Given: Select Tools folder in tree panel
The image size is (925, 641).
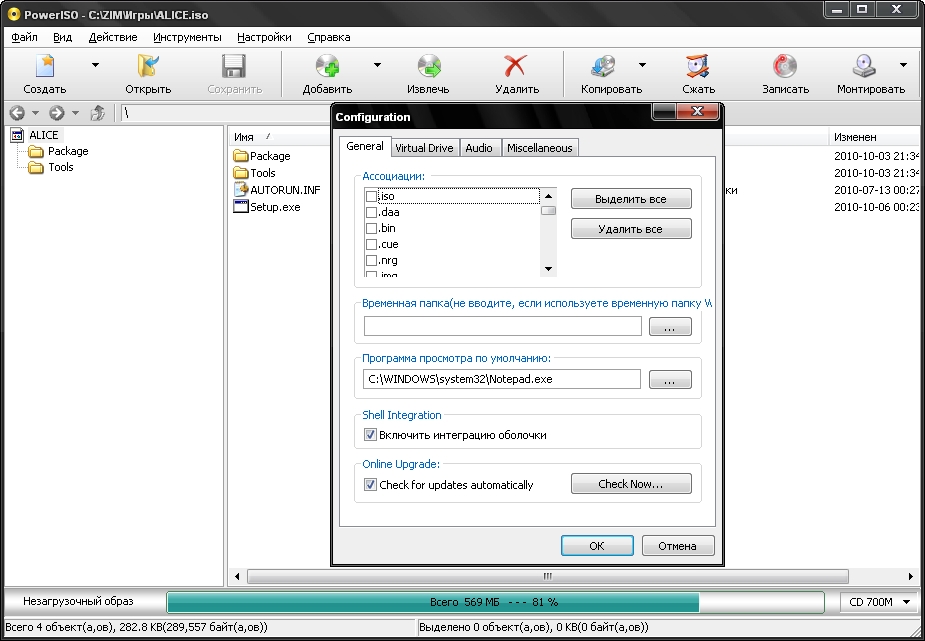Looking at the screenshot, I should click(x=61, y=167).
